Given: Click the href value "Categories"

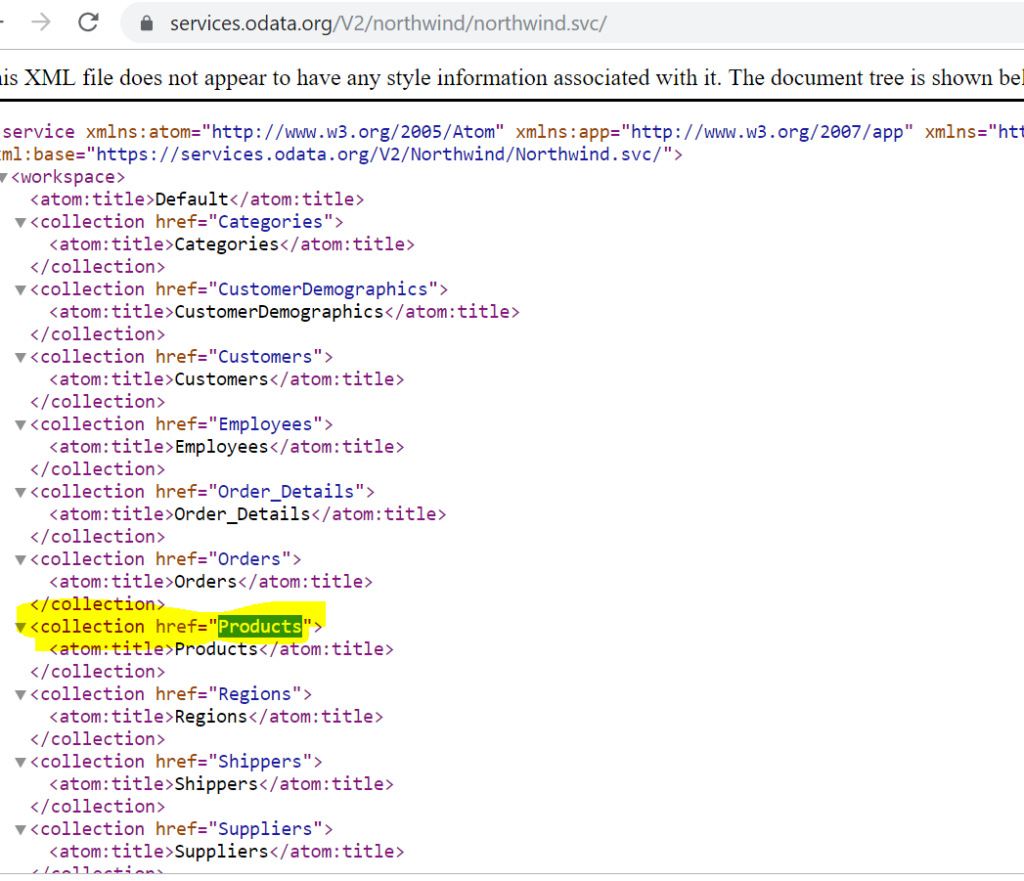Looking at the screenshot, I should (x=270, y=222).
